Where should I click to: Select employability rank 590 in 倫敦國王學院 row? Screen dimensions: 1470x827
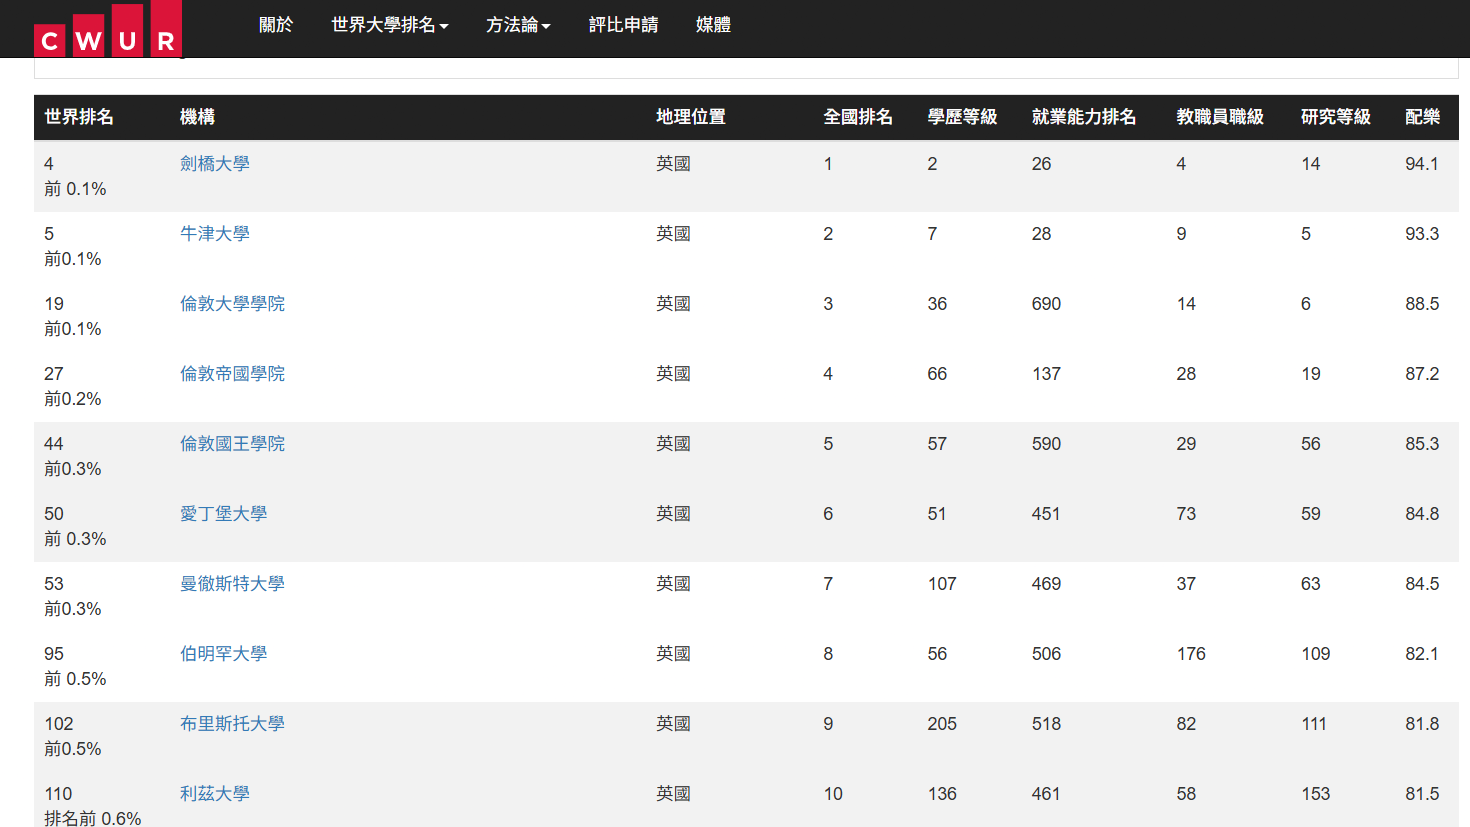coord(1046,444)
